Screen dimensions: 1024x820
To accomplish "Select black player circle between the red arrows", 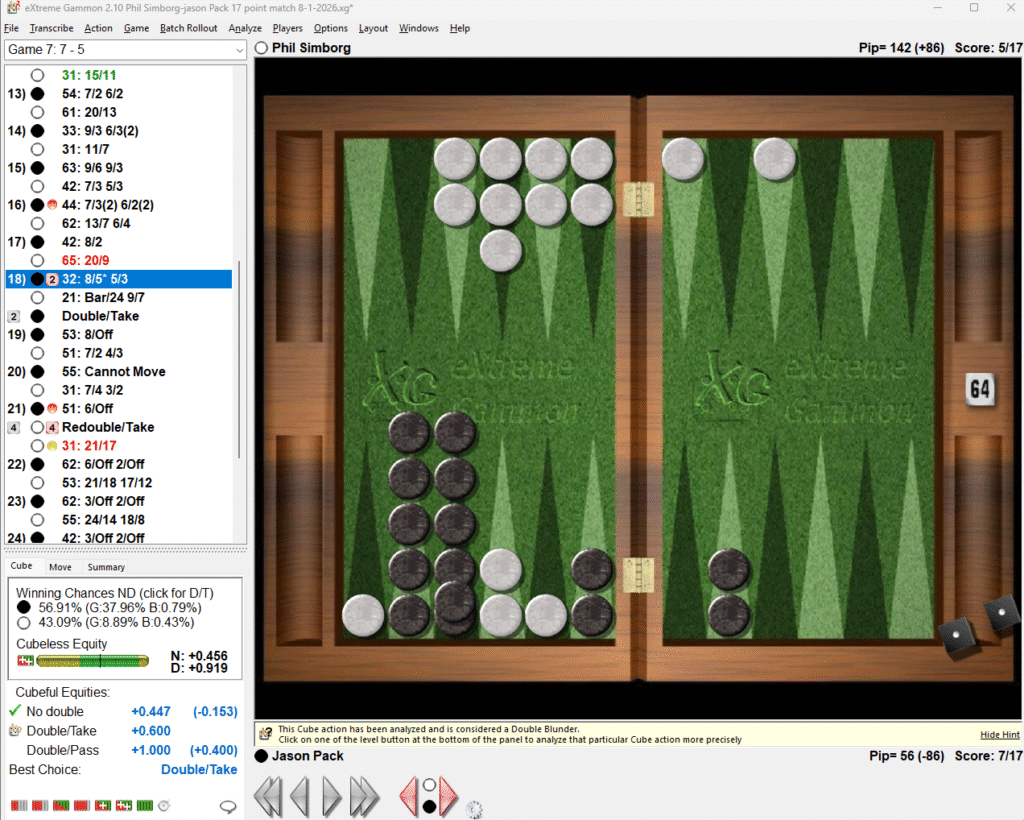I will coord(429,808).
